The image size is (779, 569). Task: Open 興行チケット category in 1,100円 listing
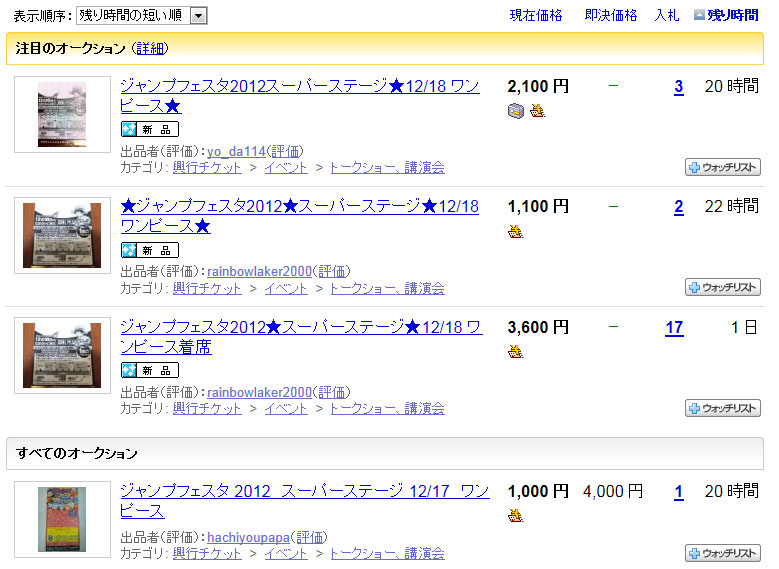point(207,288)
